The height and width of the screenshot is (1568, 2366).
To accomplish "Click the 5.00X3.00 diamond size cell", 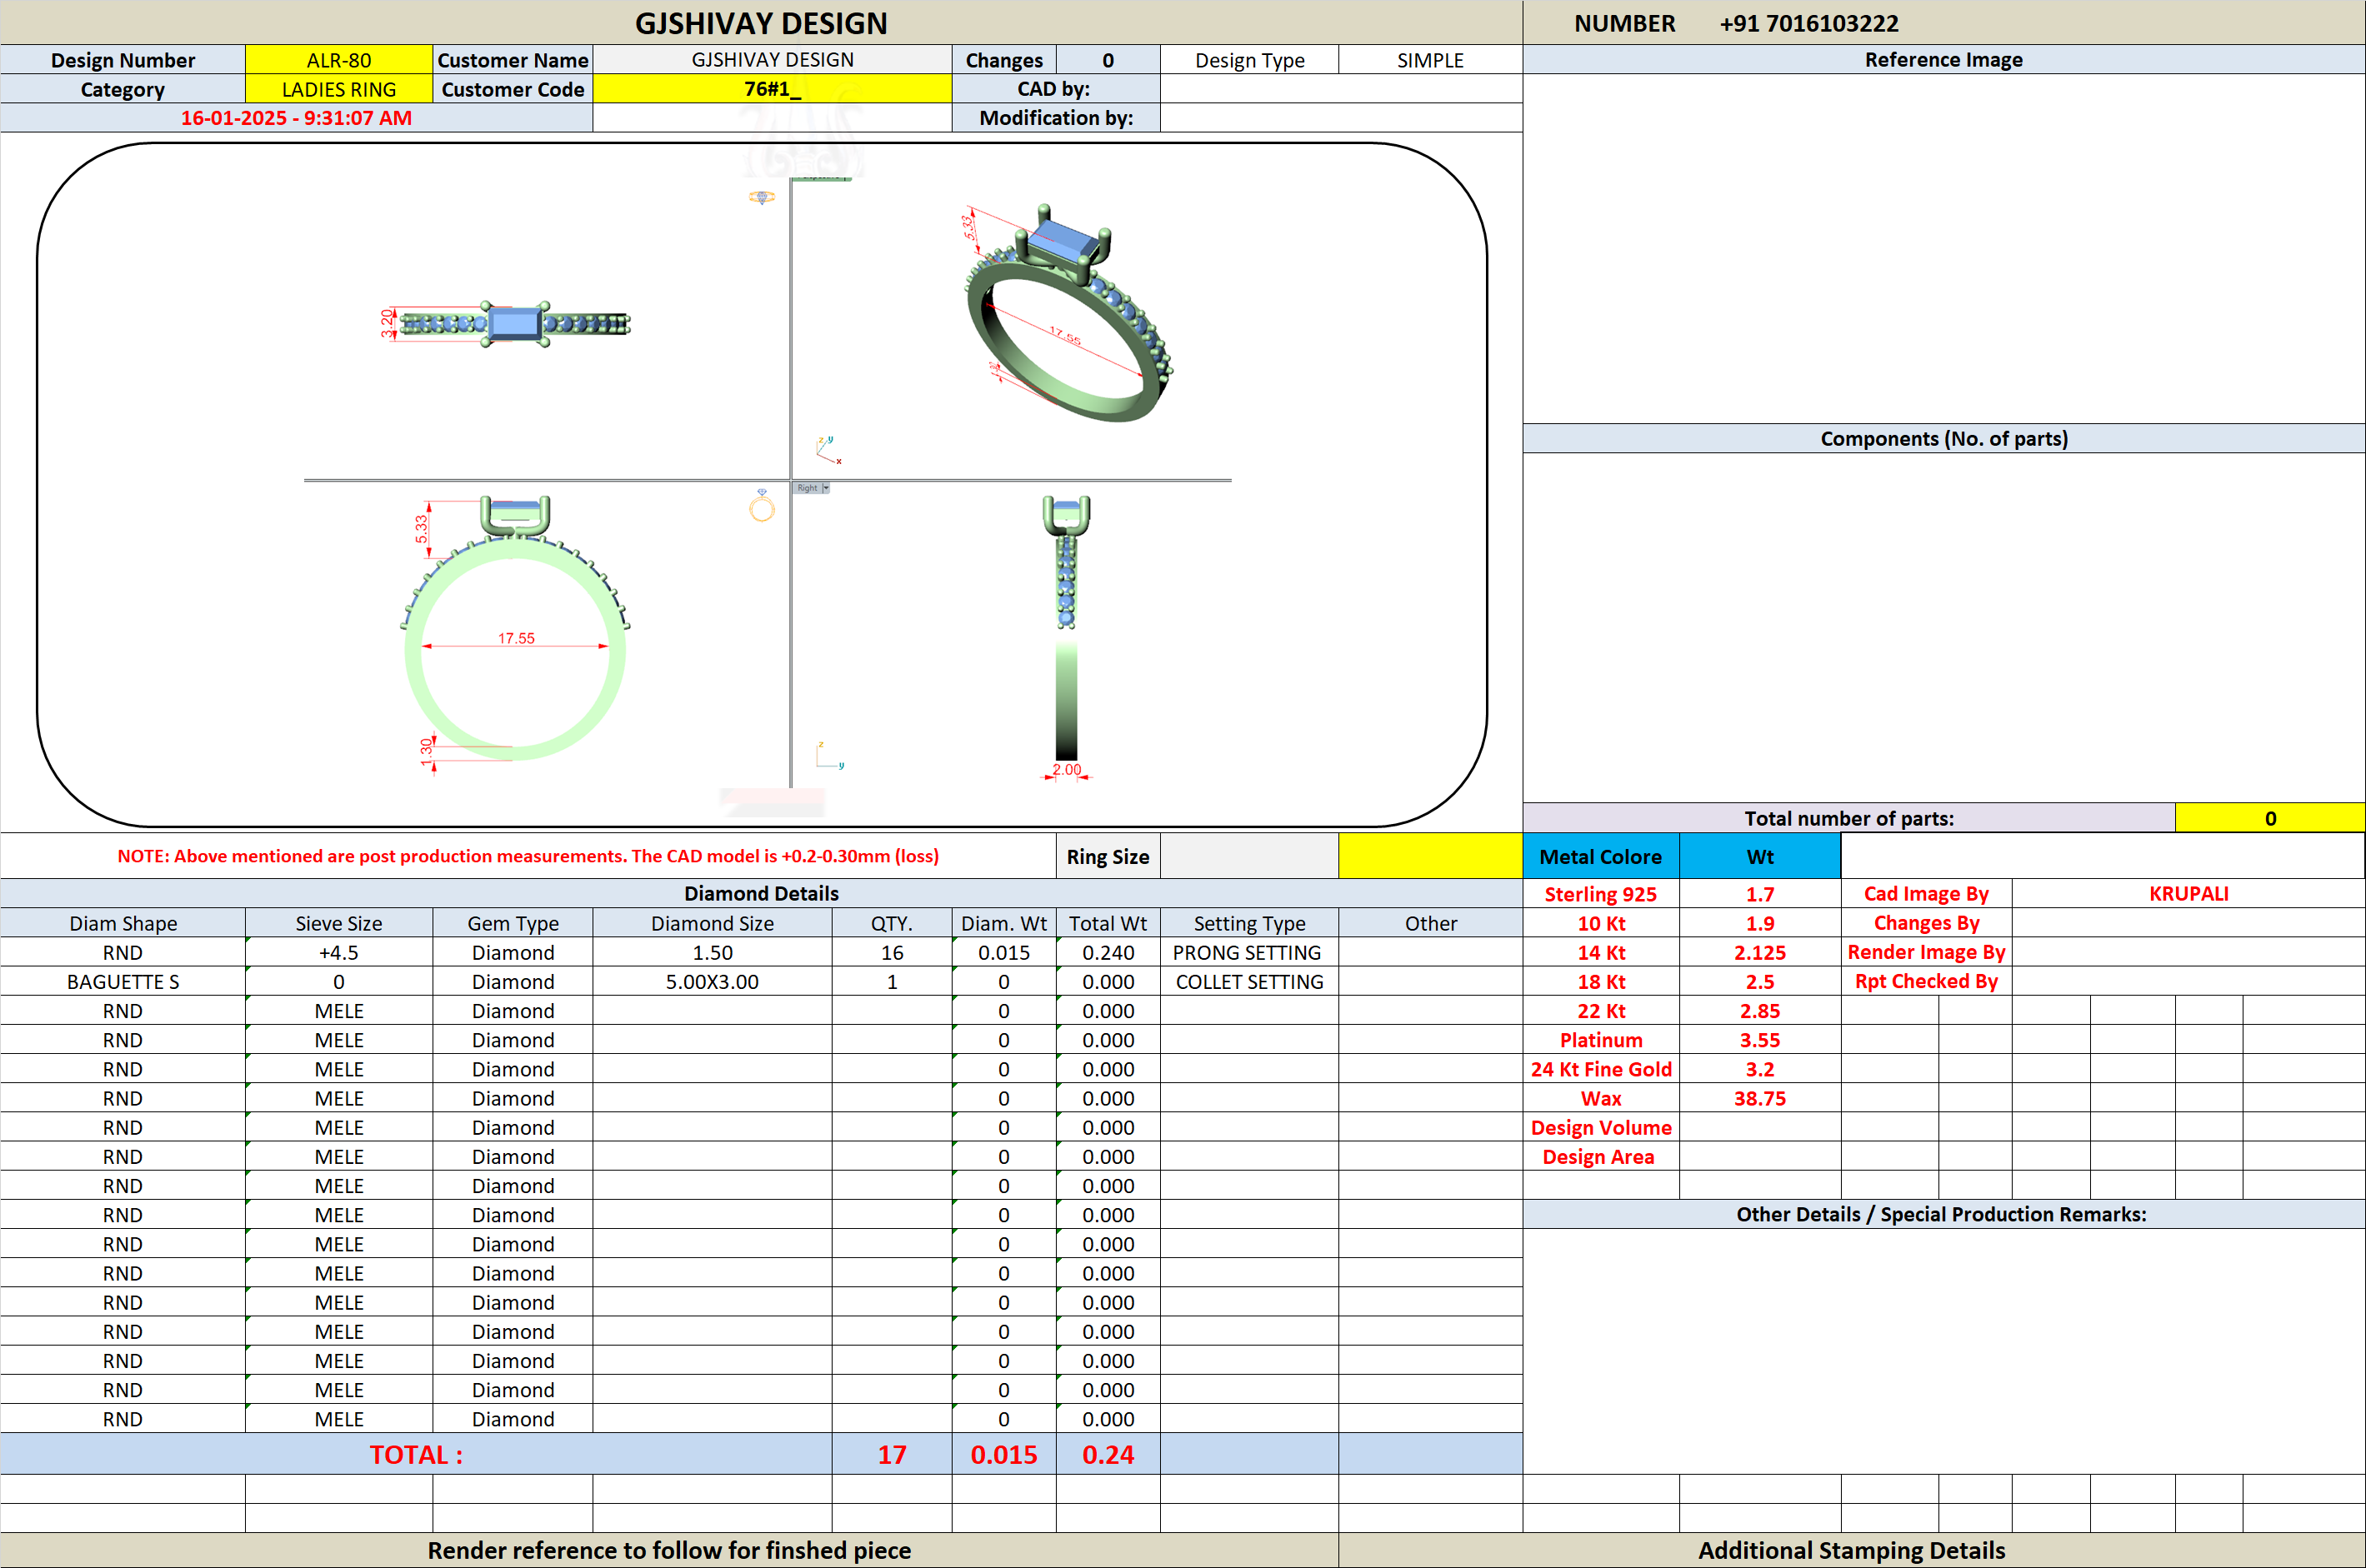I will point(712,981).
